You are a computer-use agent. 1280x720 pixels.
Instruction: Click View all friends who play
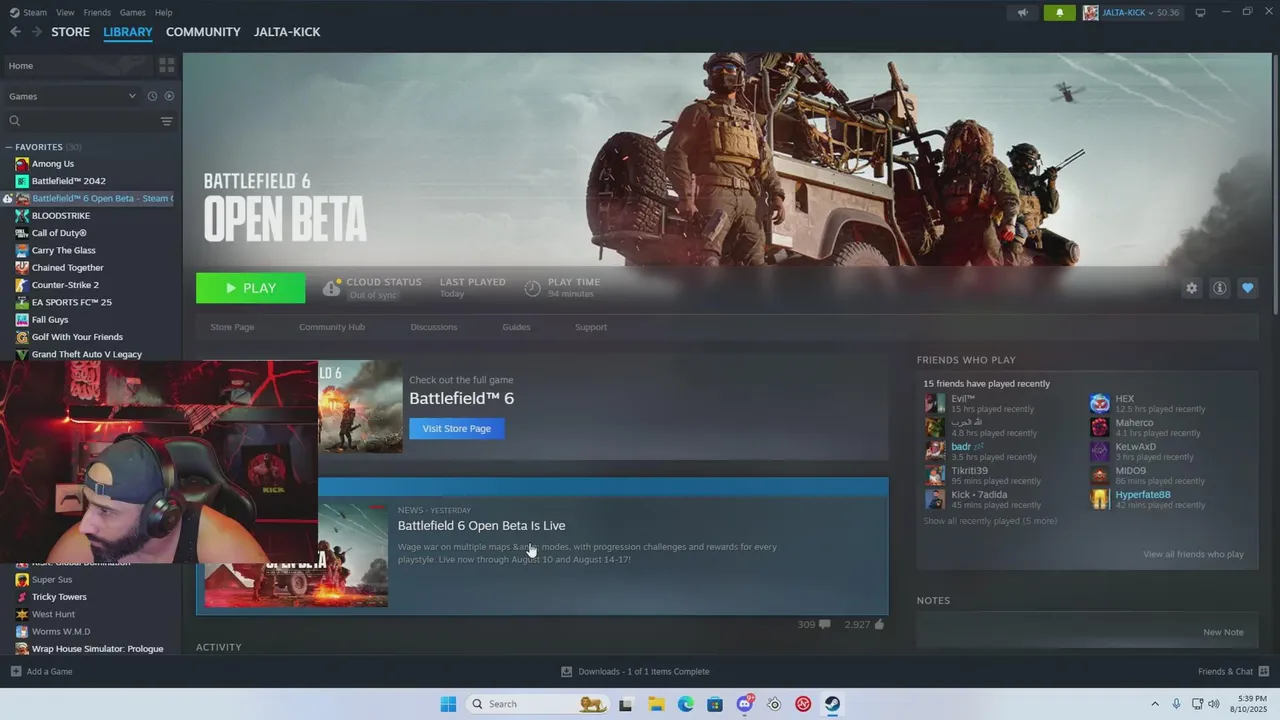pyautogui.click(x=1194, y=554)
